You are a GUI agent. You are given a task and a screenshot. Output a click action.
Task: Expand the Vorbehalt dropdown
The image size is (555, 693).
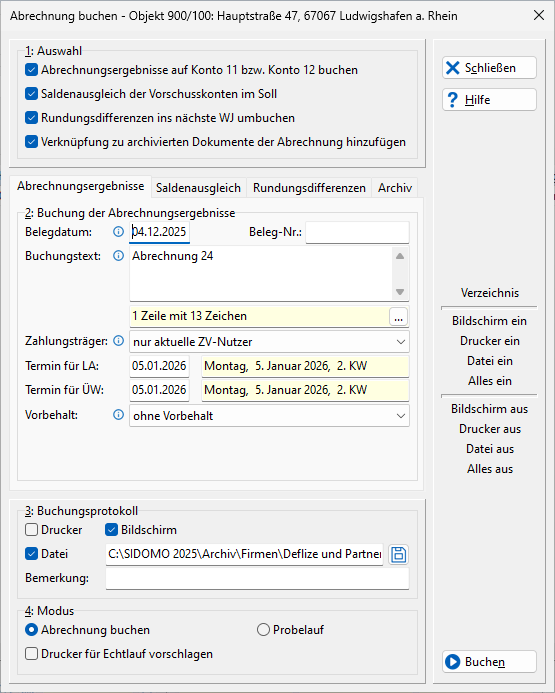(x=401, y=416)
